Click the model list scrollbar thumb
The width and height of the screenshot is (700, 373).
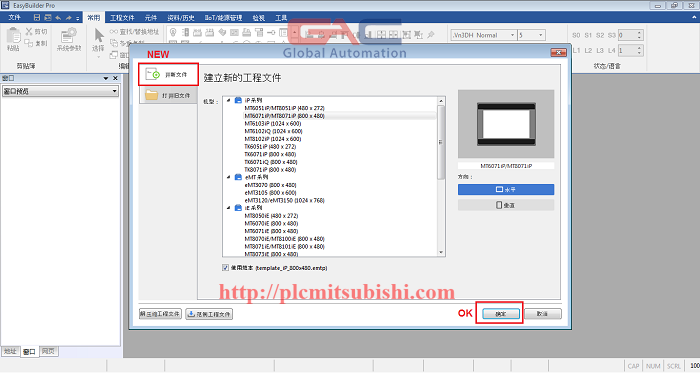pyautogui.click(x=441, y=142)
